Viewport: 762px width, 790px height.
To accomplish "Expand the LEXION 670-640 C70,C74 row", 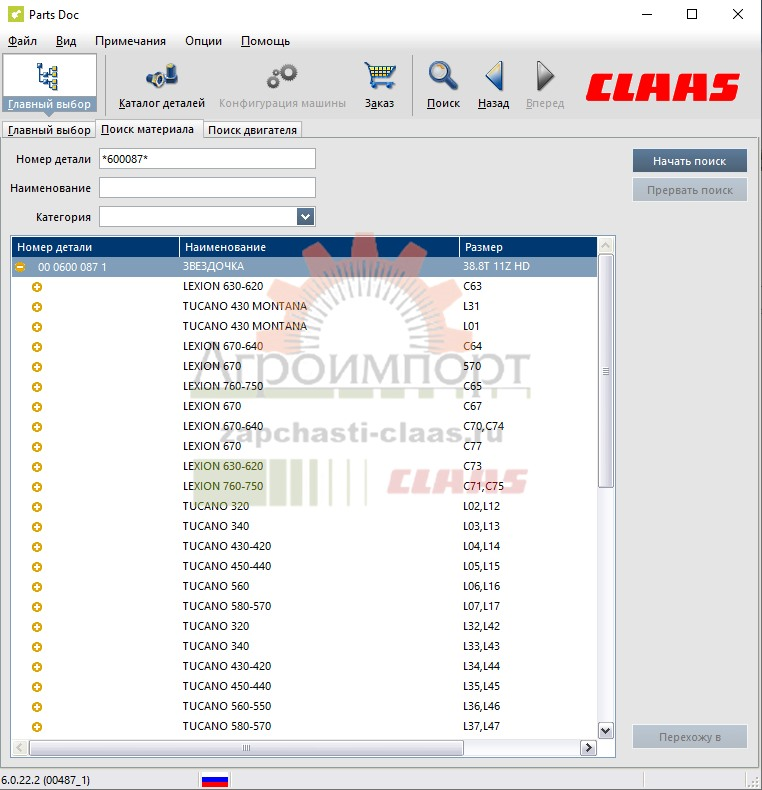I will coord(37,427).
